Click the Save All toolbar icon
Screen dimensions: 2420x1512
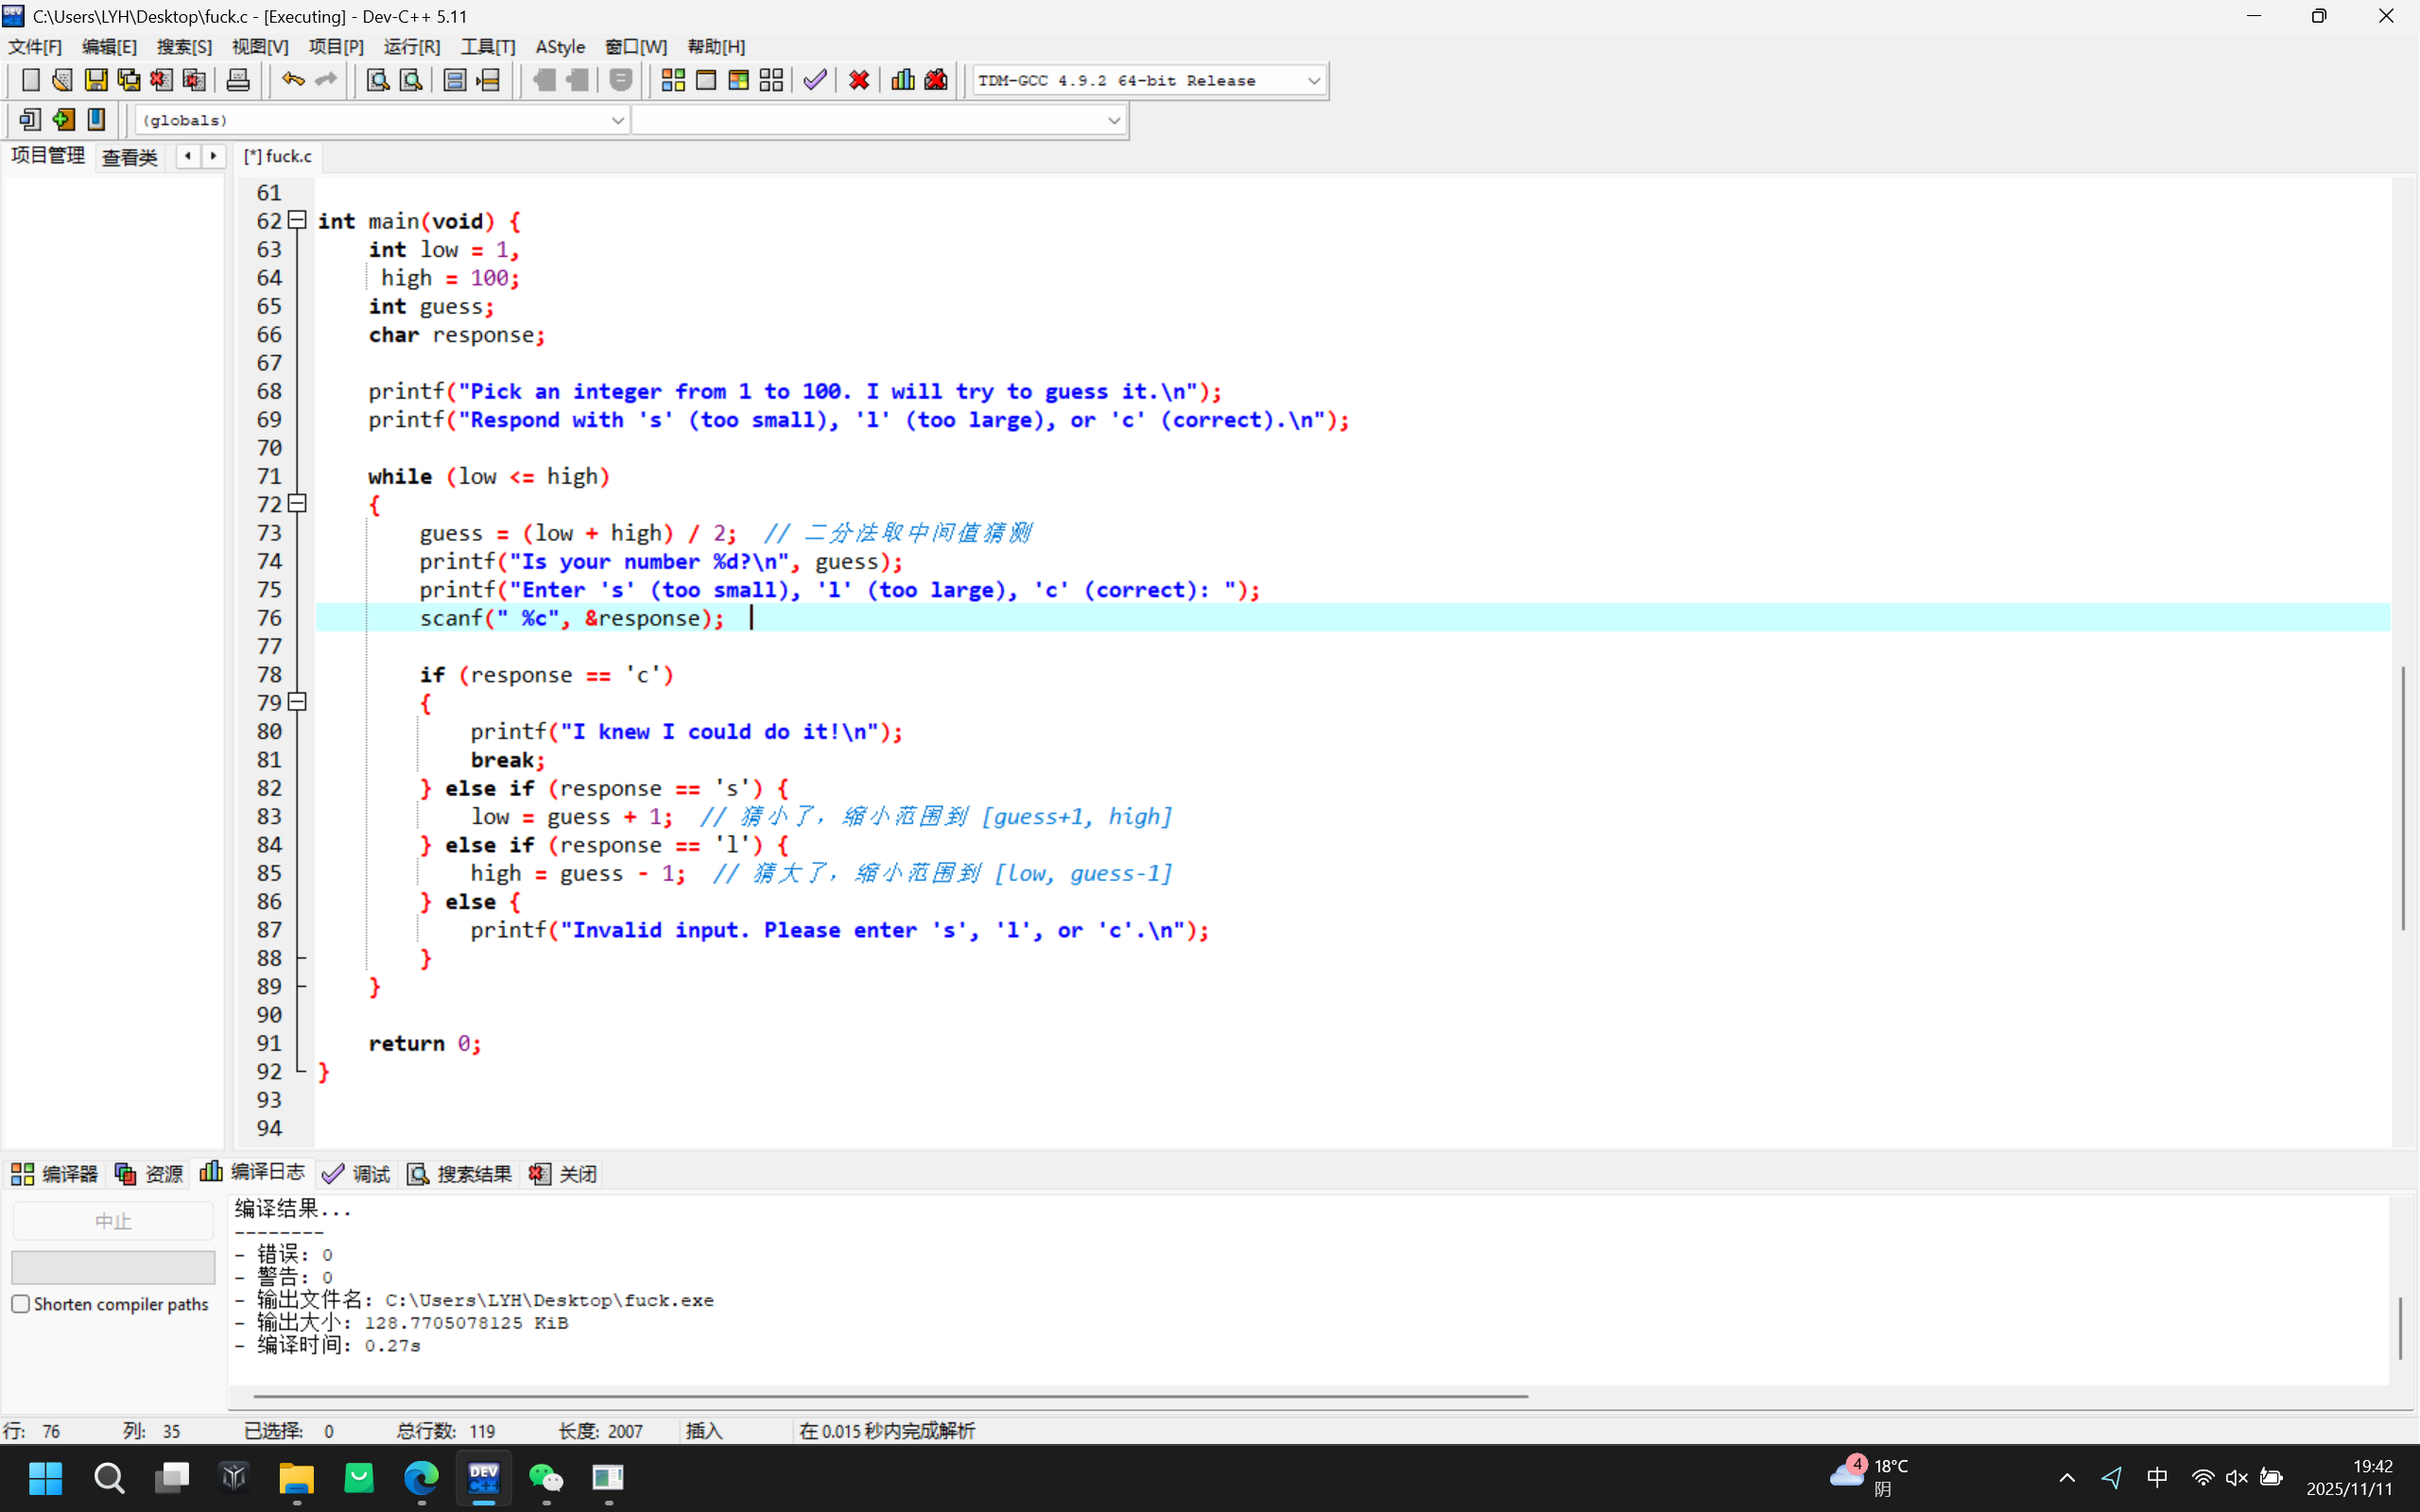pos(130,80)
